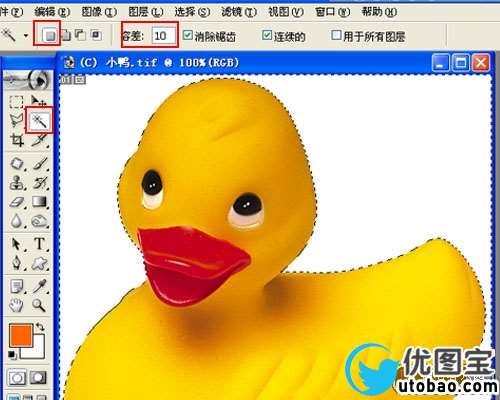Image resolution: width=500 pixels, height=400 pixels.
Task: Pick the Type tool
Action: 40,244
